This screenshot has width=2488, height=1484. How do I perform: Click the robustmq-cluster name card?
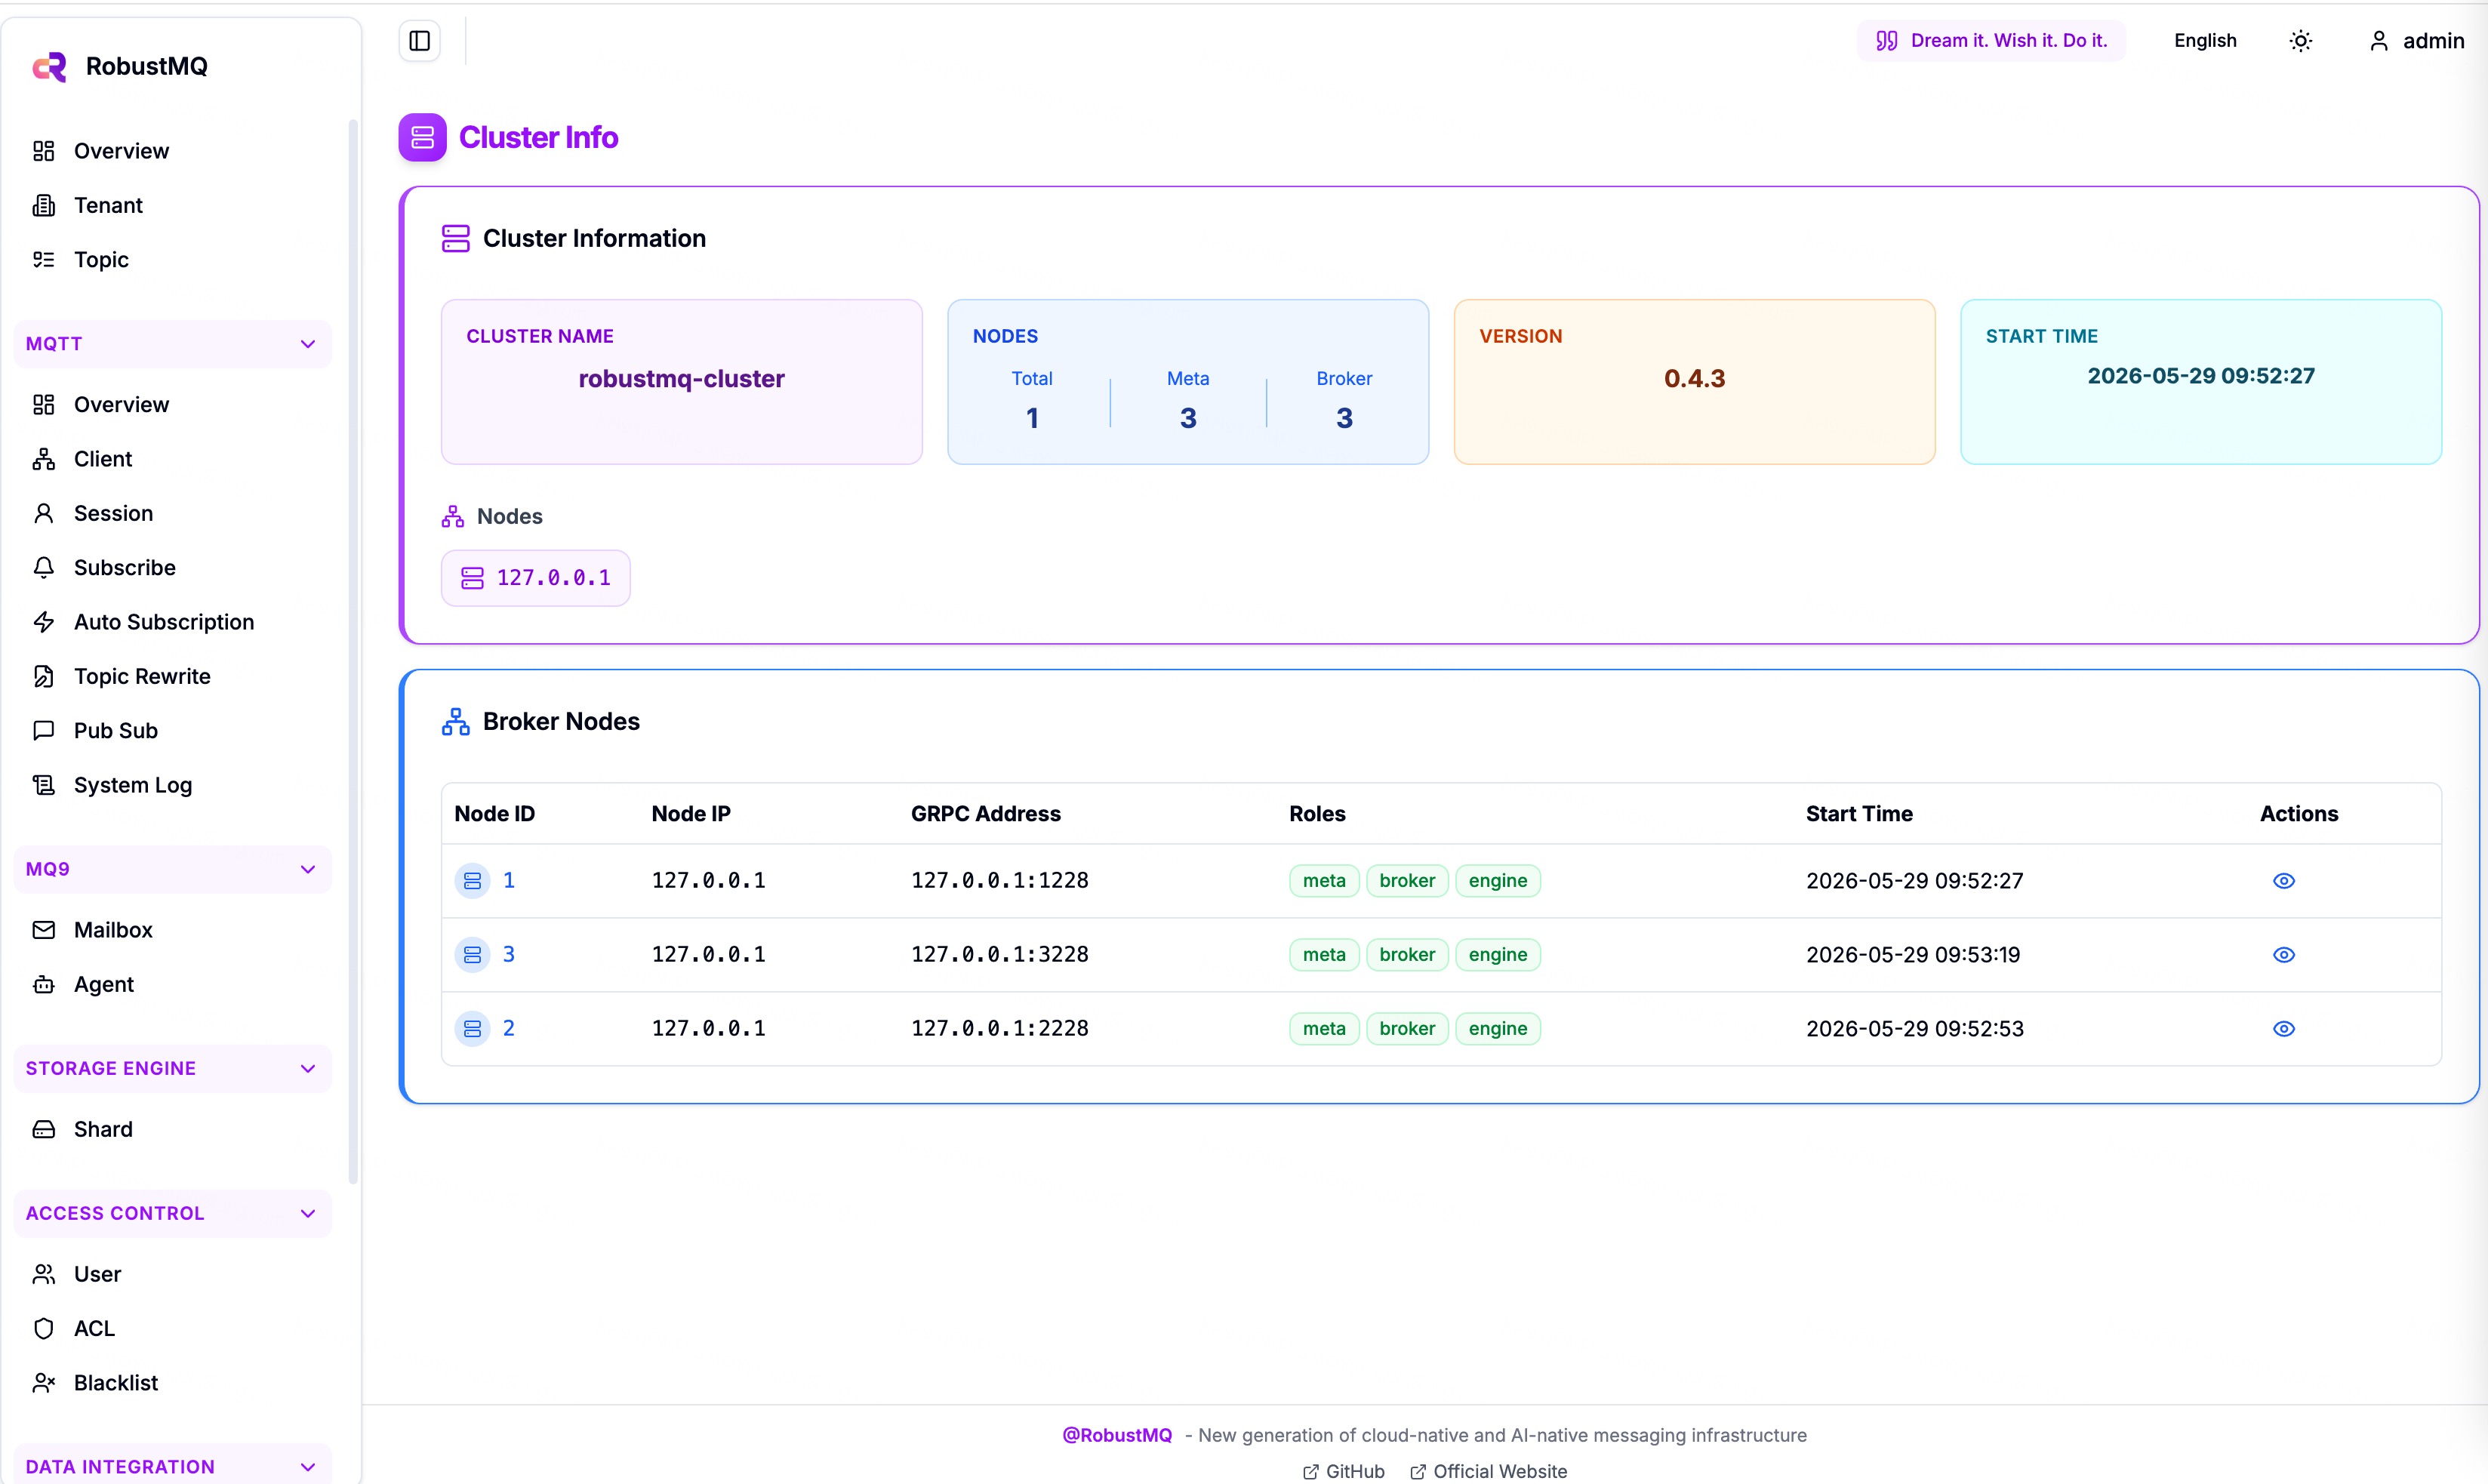click(682, 382)
